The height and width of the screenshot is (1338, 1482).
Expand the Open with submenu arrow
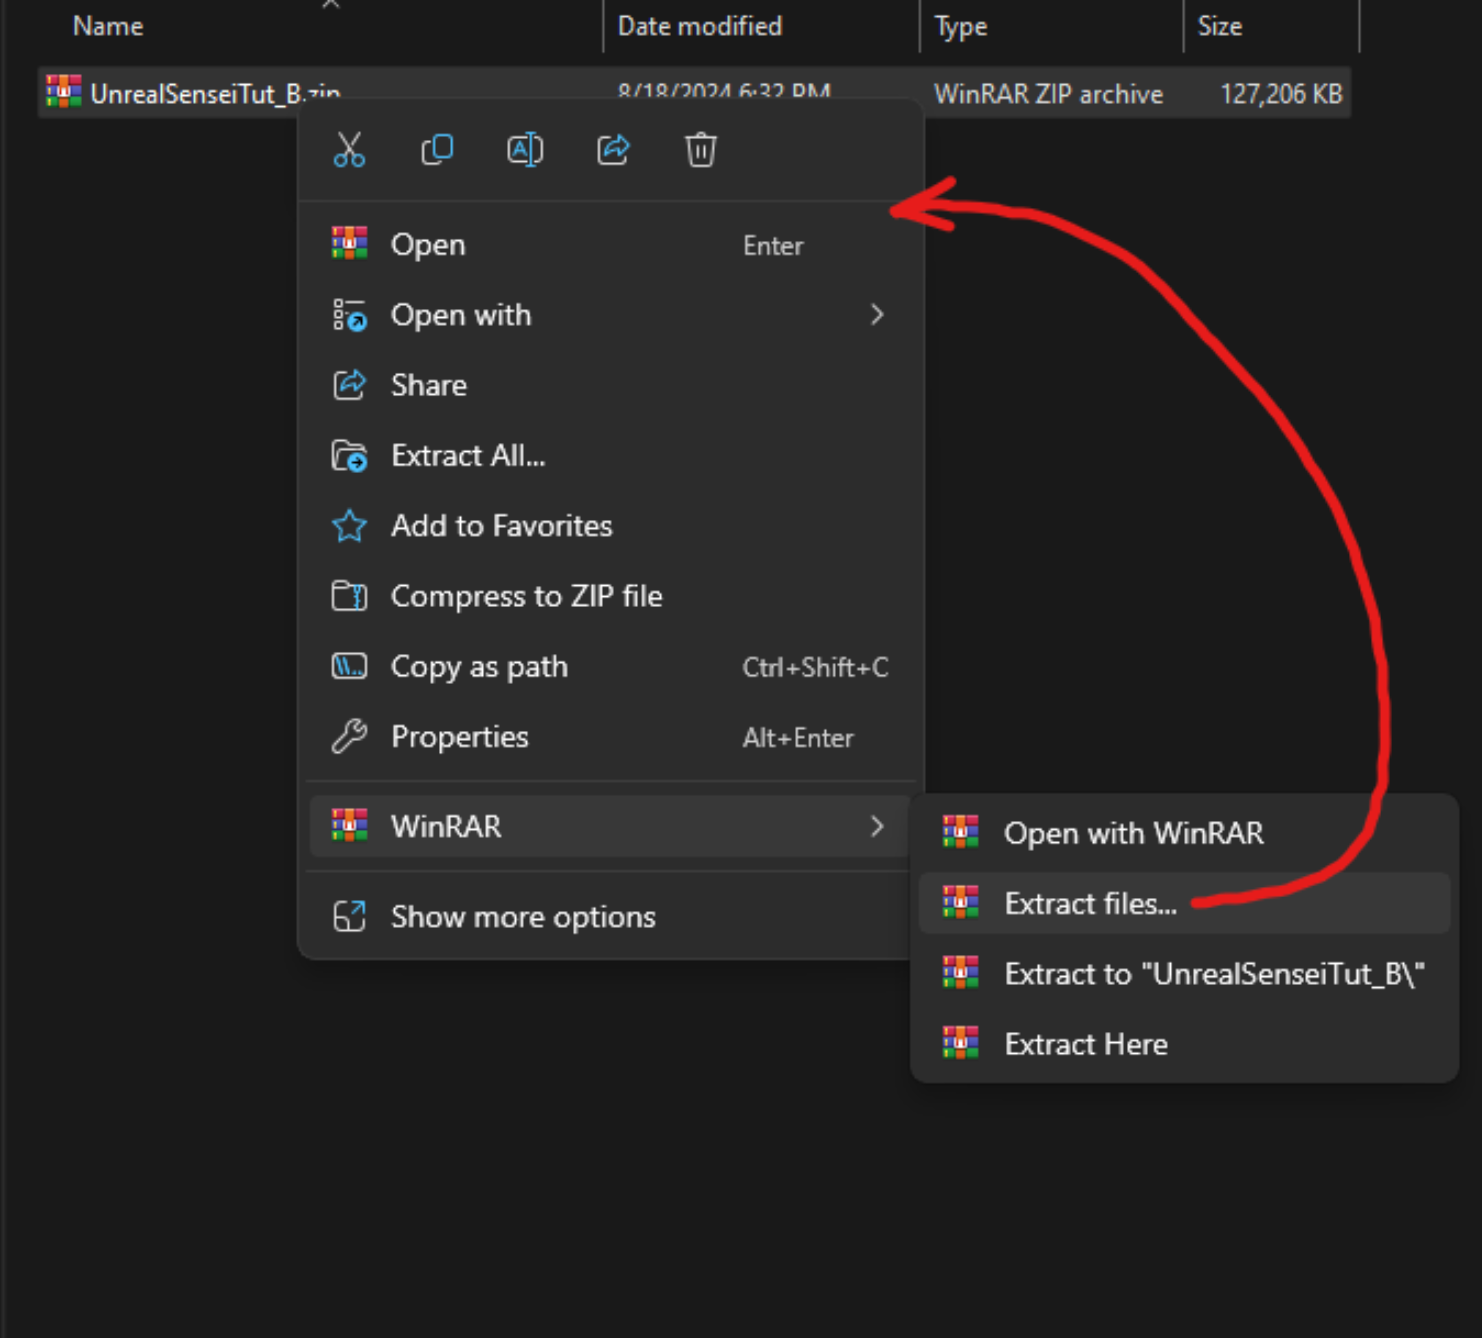pyautogui.click(x=877, y=315)
